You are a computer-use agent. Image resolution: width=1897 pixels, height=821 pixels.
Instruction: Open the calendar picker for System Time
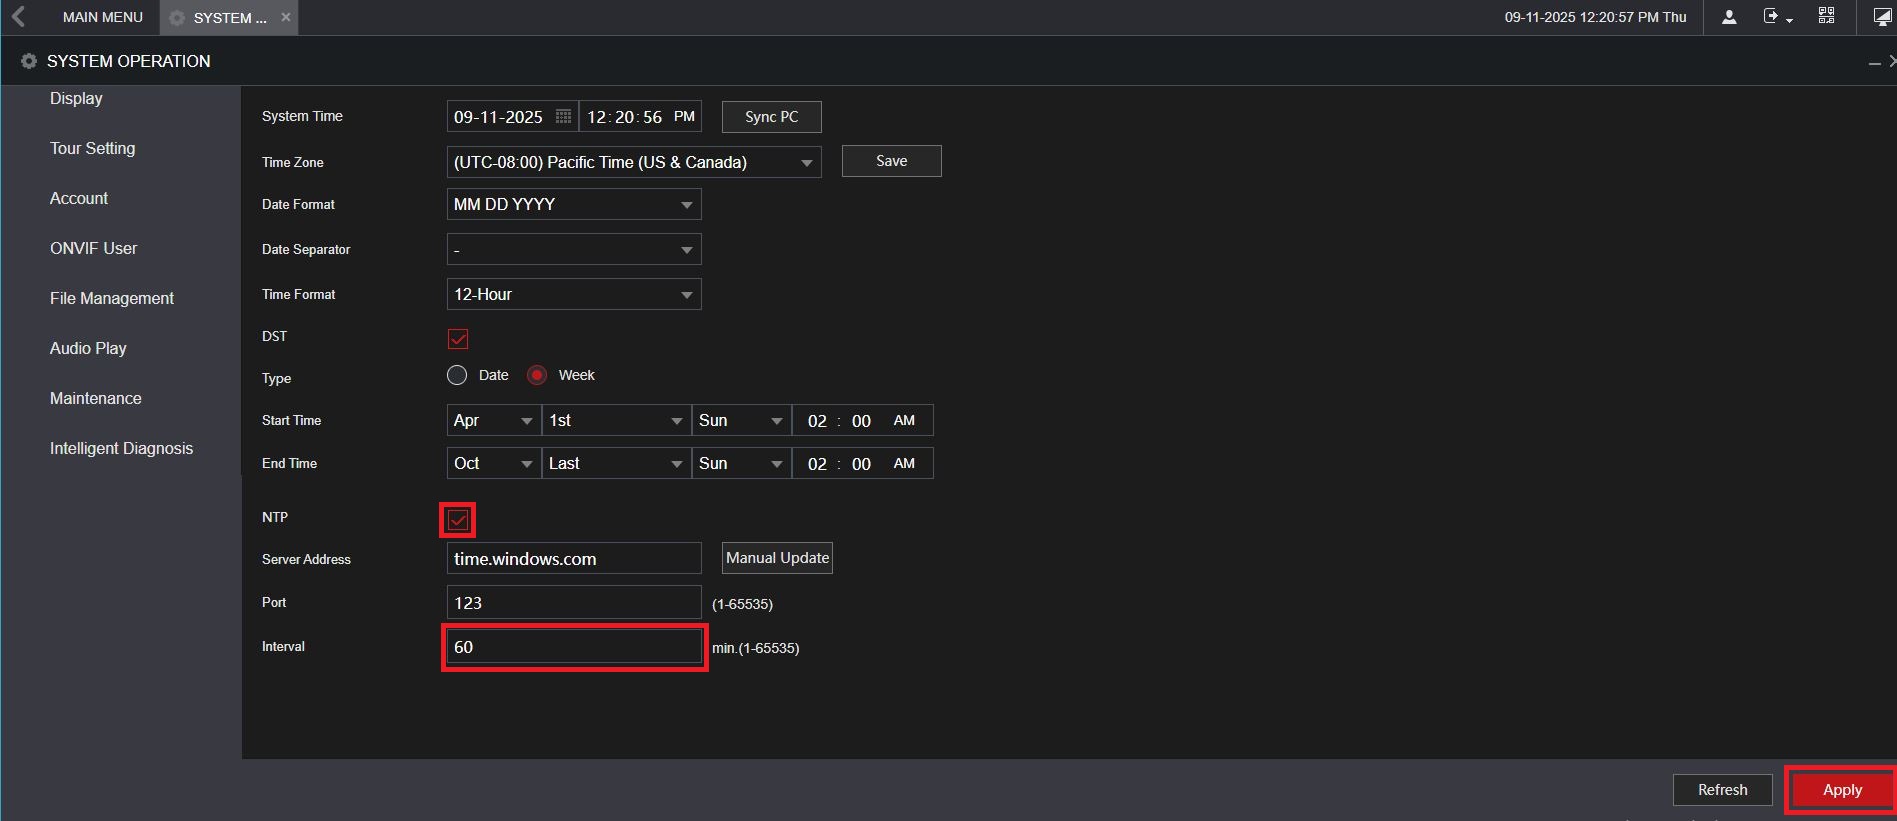(x=563, y=117)
